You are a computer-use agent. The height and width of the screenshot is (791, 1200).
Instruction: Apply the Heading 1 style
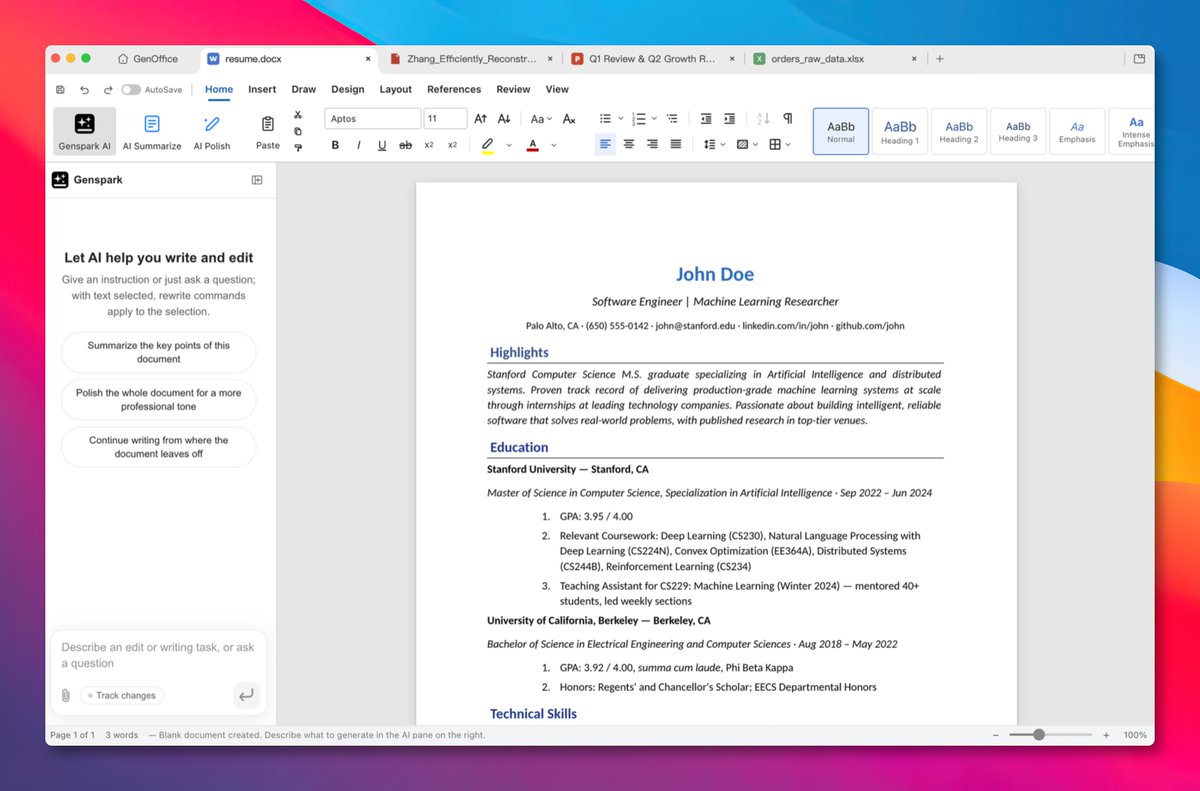pyautogui.click(x=900, y=131)
